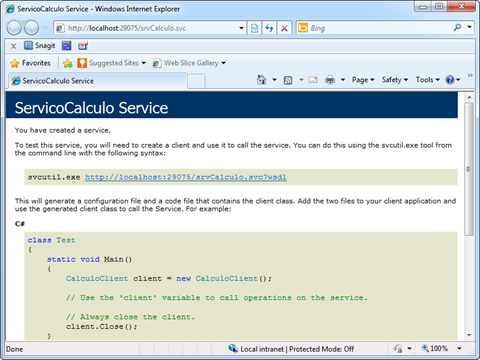
Task: Click the Snagit profile folder icon
Action: [x=83, y=46]
